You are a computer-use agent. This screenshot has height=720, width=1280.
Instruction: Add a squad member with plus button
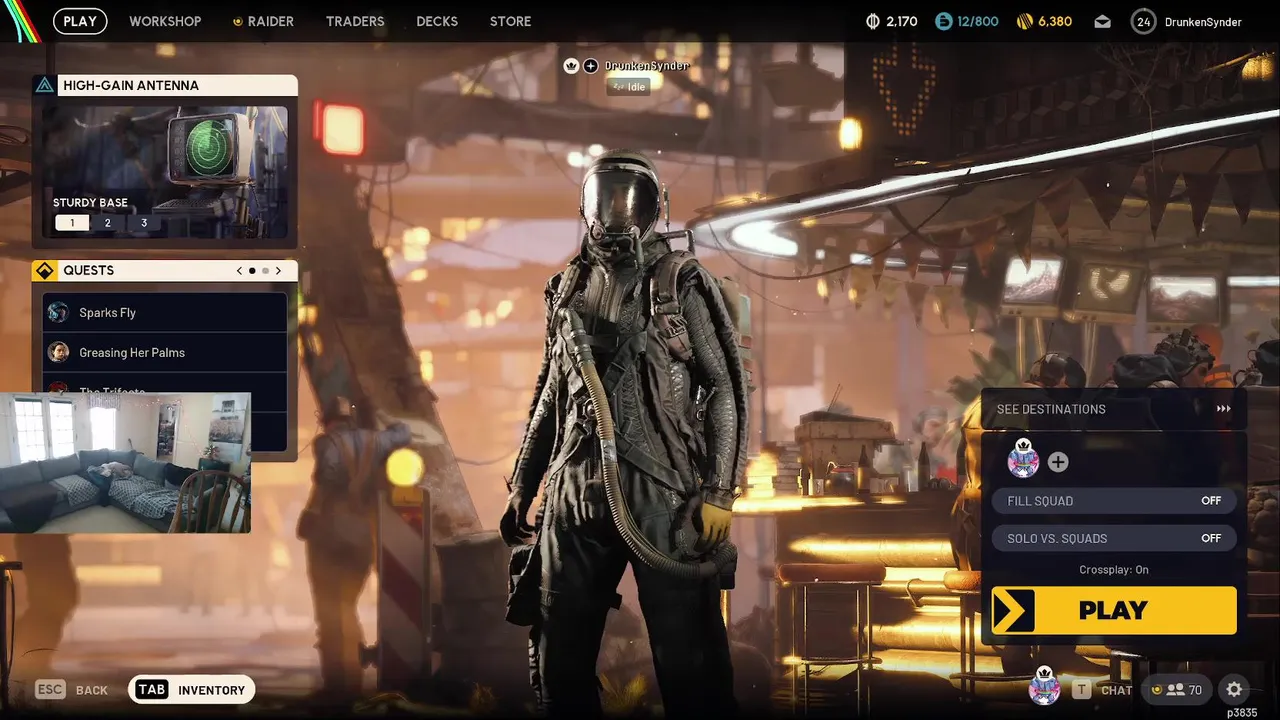(x=1058, y=462)
